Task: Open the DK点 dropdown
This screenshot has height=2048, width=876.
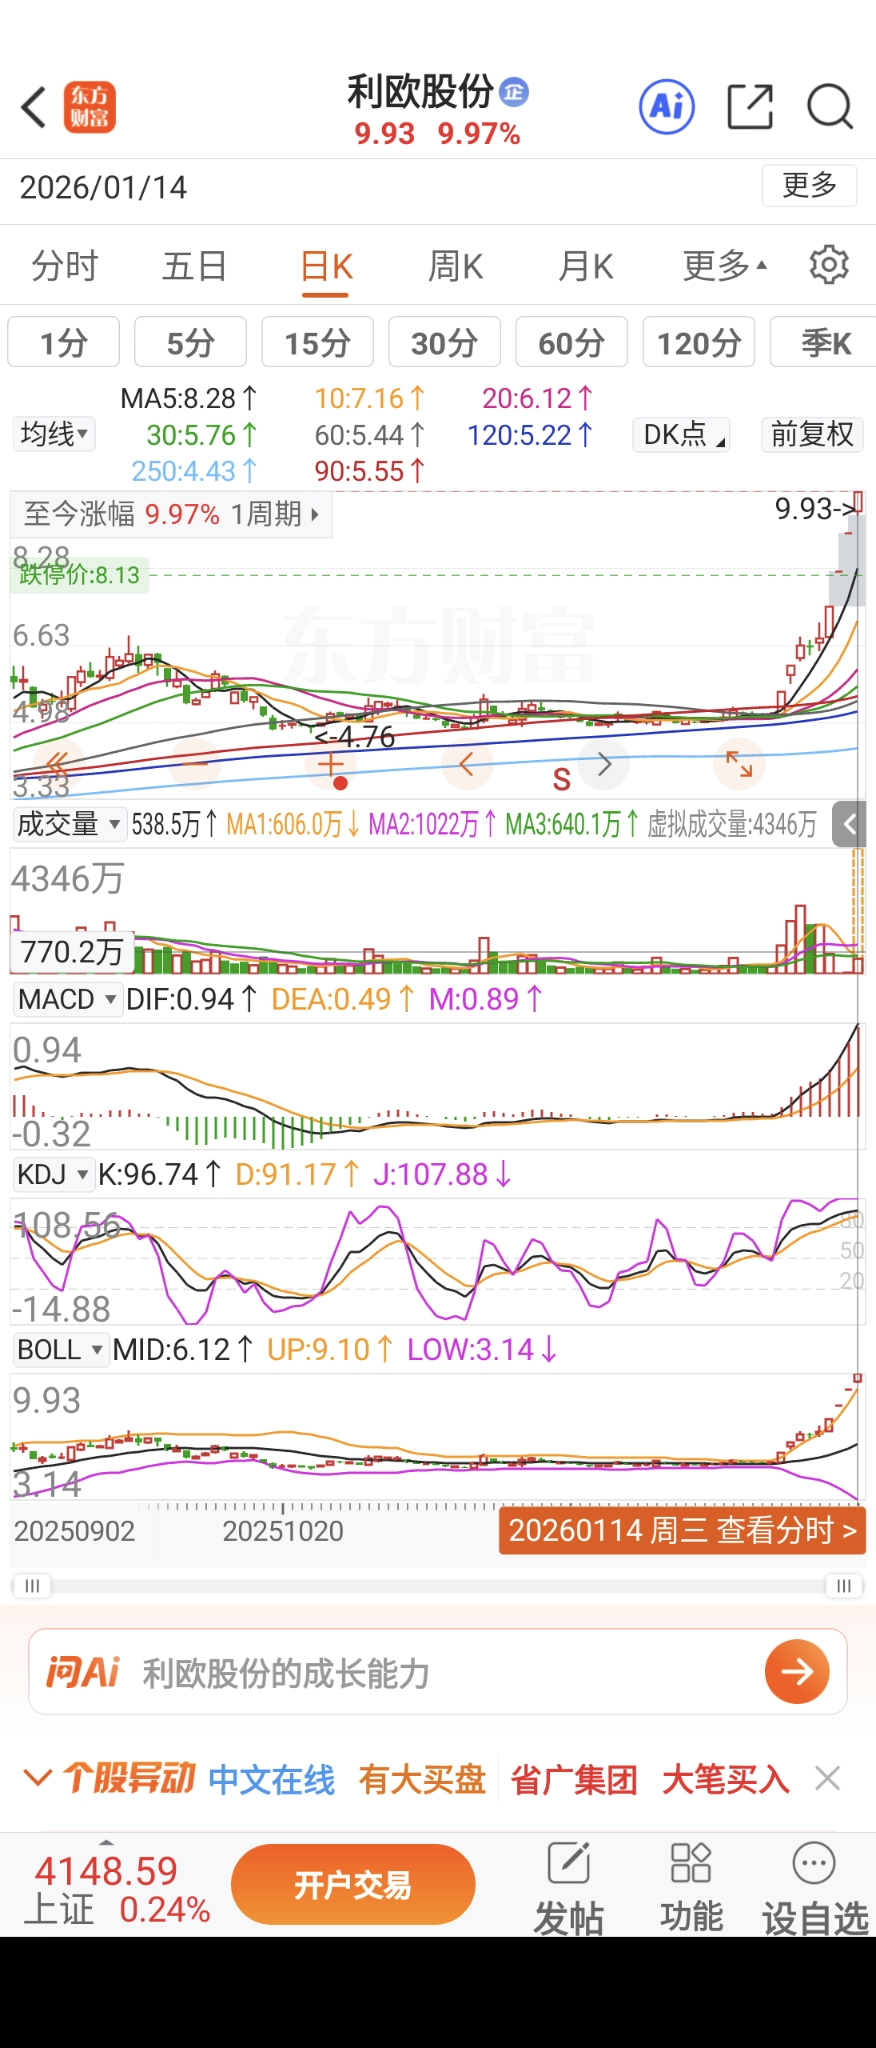Action: pyautogui.click(x=681, y=435)
